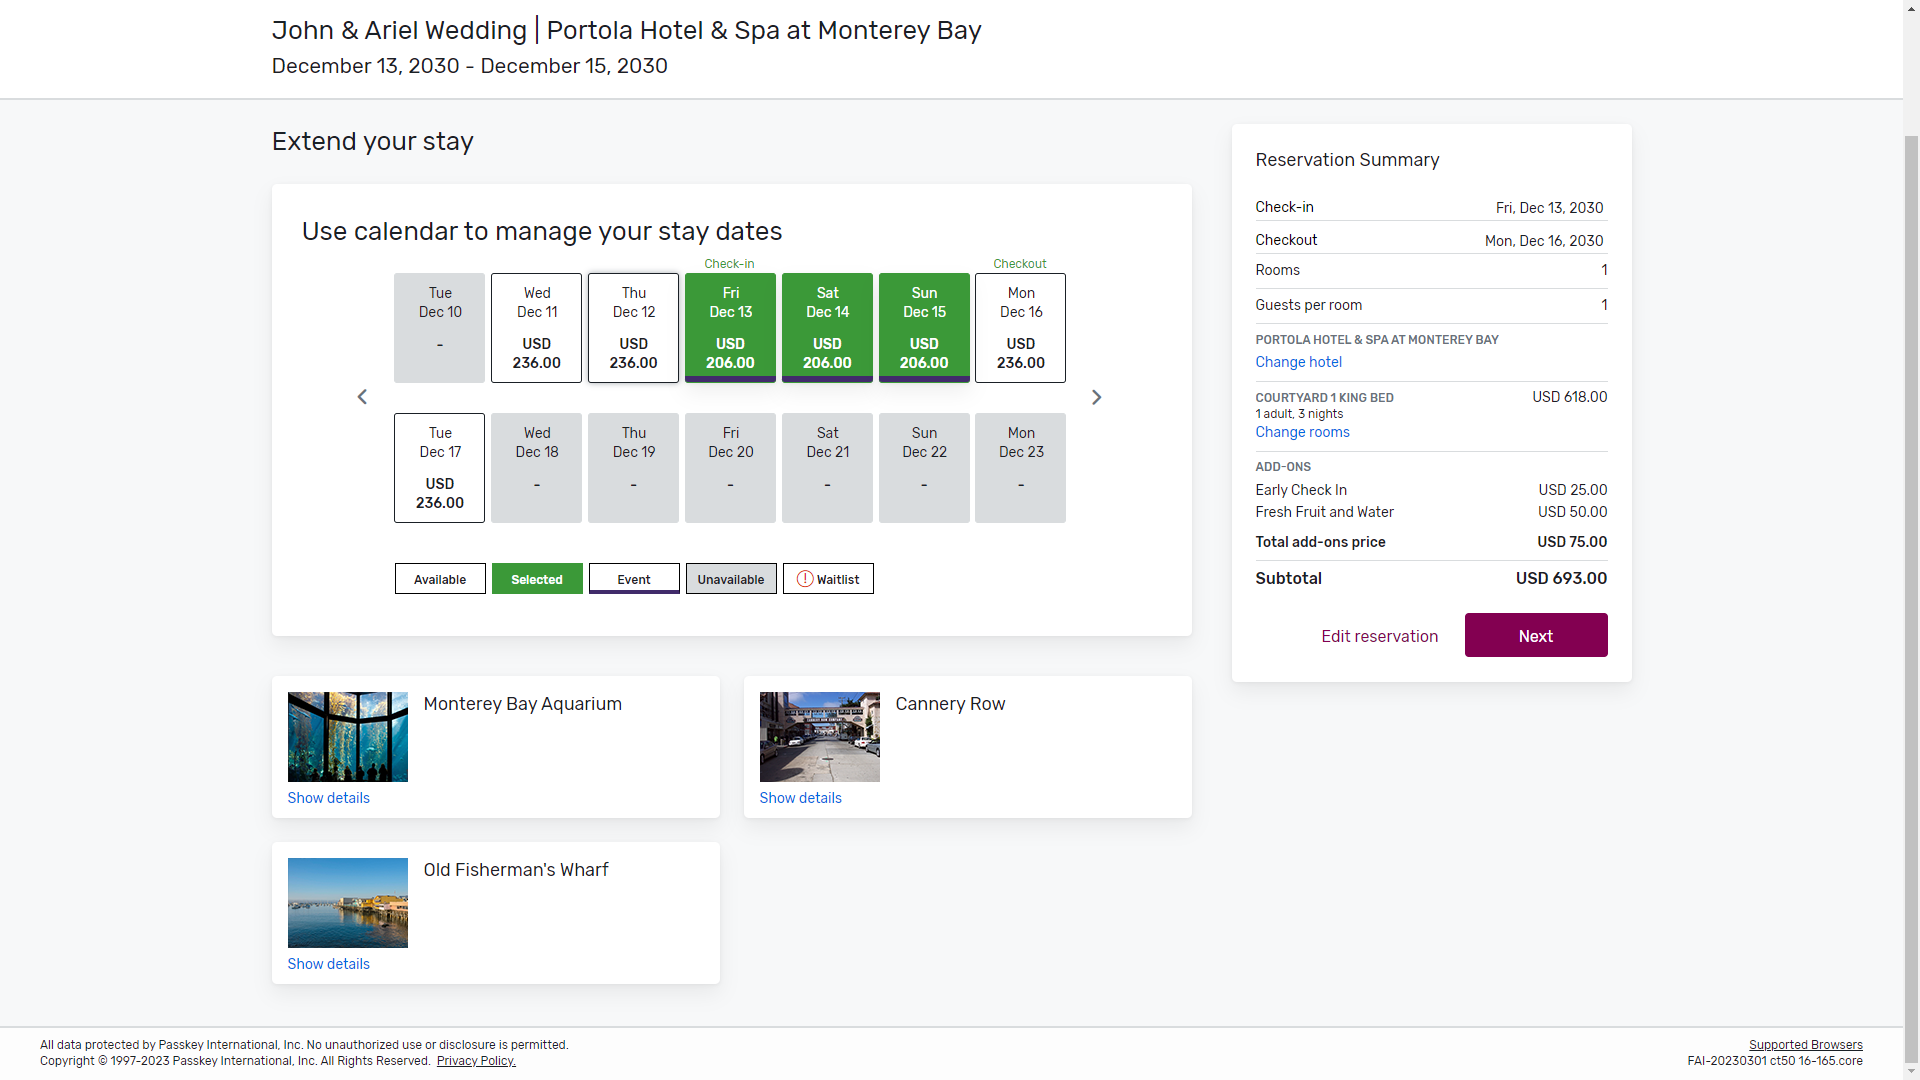Pick Tue Dec 17 as stay date
The height and width of the screenshot is (1080, 1920).
[x=439, y=468]
